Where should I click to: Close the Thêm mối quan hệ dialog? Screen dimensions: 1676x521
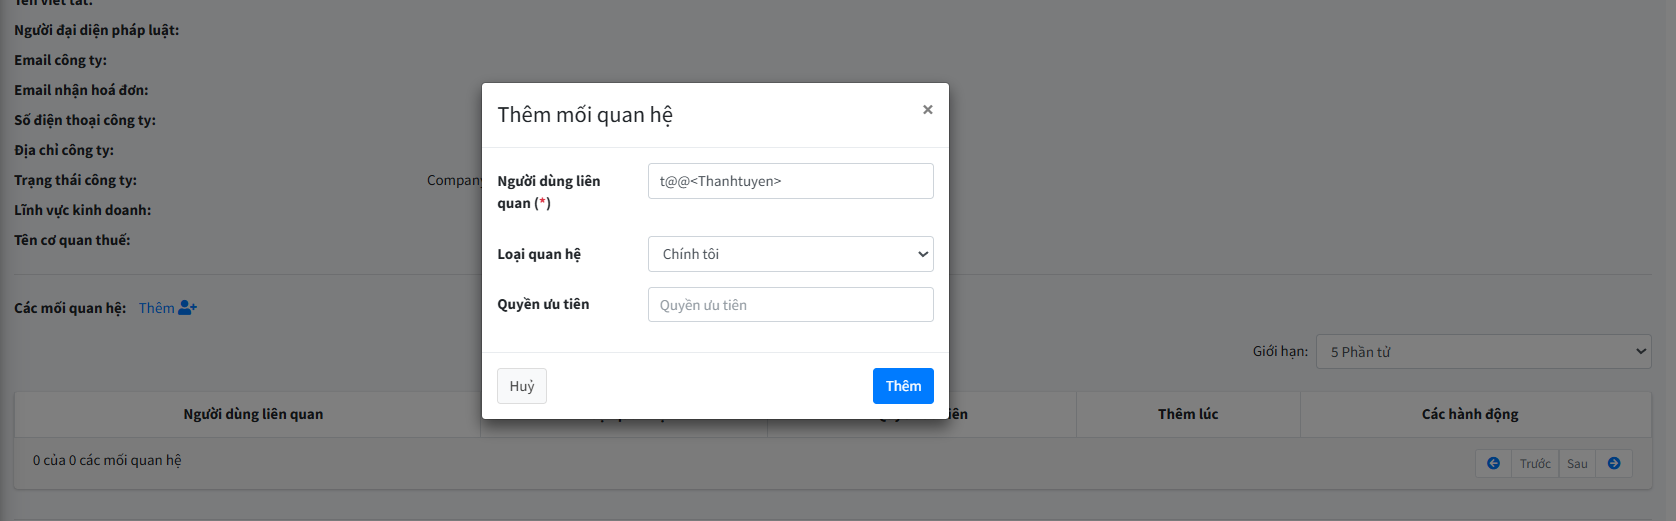[x=927, y=110]
